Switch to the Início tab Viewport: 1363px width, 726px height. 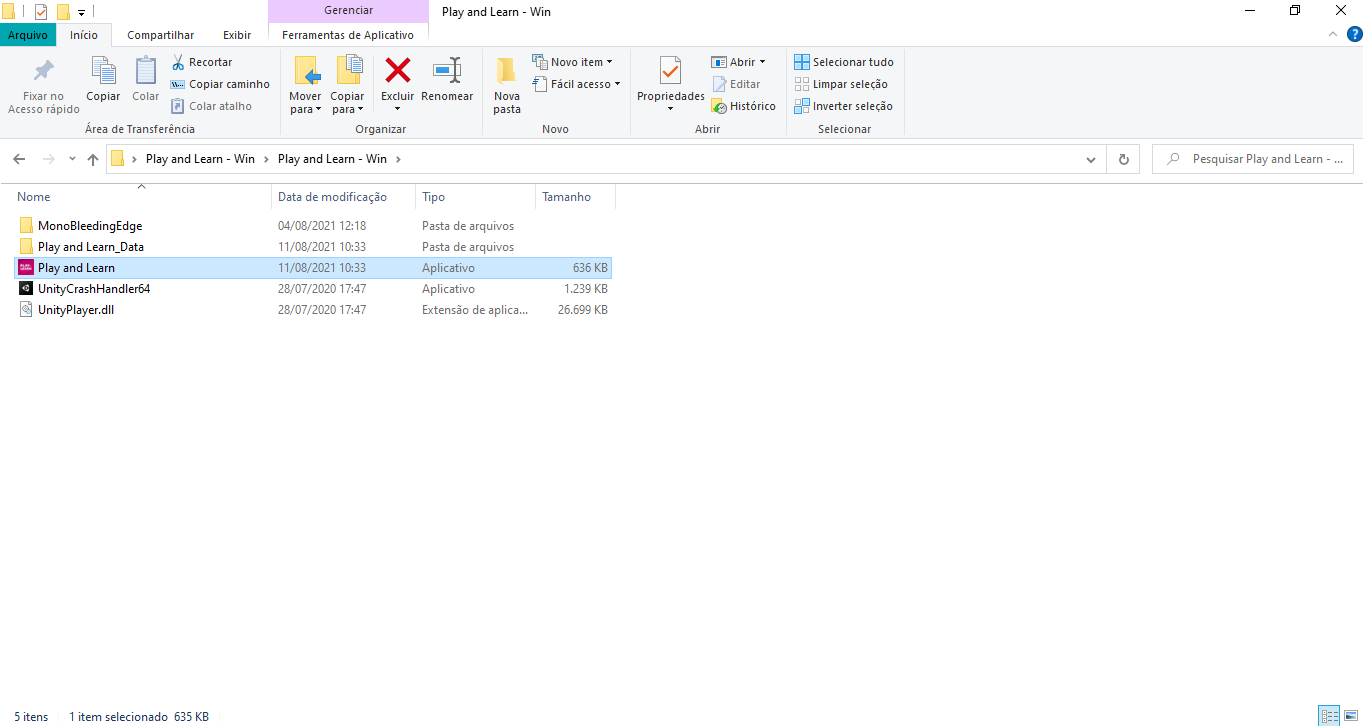(84, 35)
